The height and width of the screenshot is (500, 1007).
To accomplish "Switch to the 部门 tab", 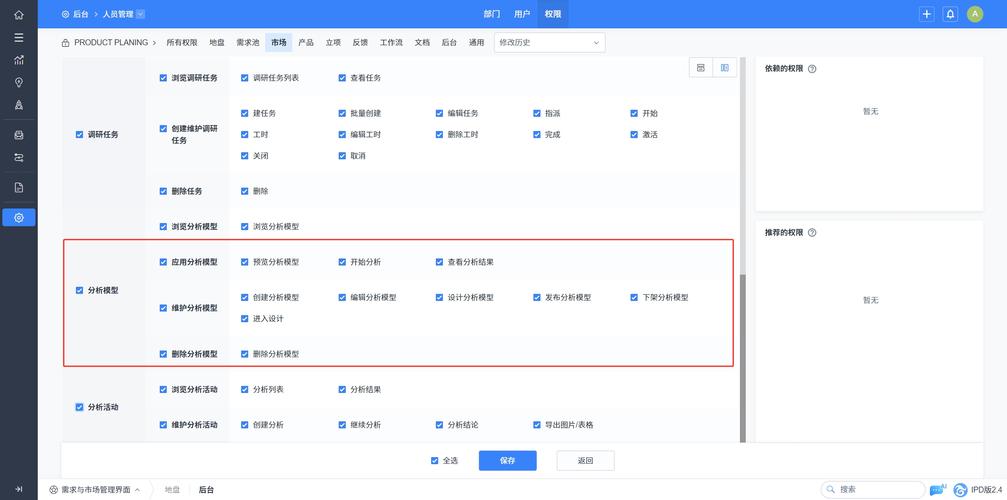I will pyautogui.click(x=492, y=14).
